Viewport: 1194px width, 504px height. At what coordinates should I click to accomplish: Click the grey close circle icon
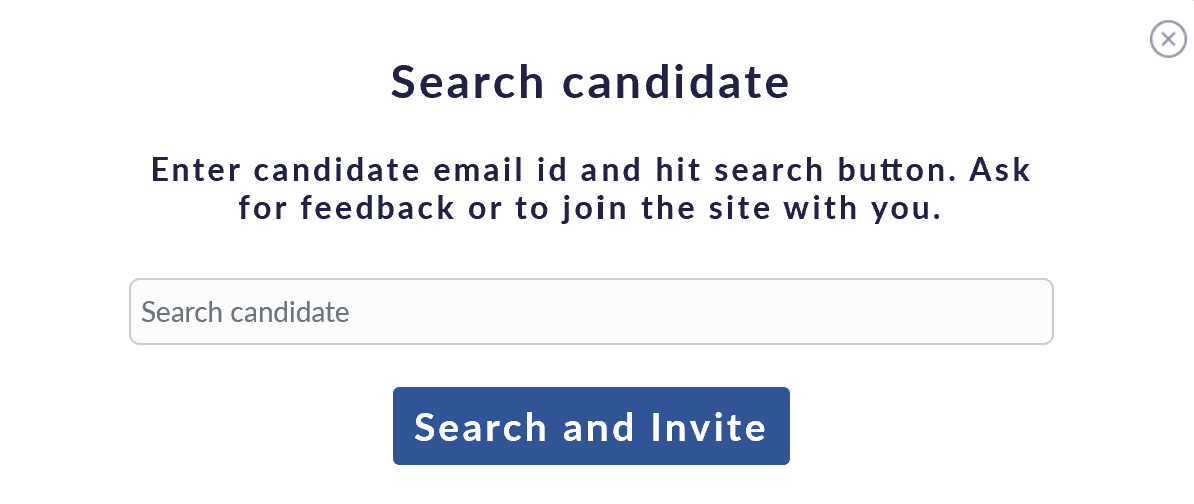click(x=1168, y=39)
